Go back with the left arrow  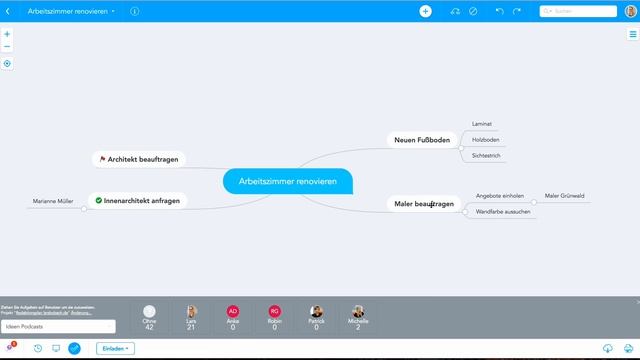7,11
